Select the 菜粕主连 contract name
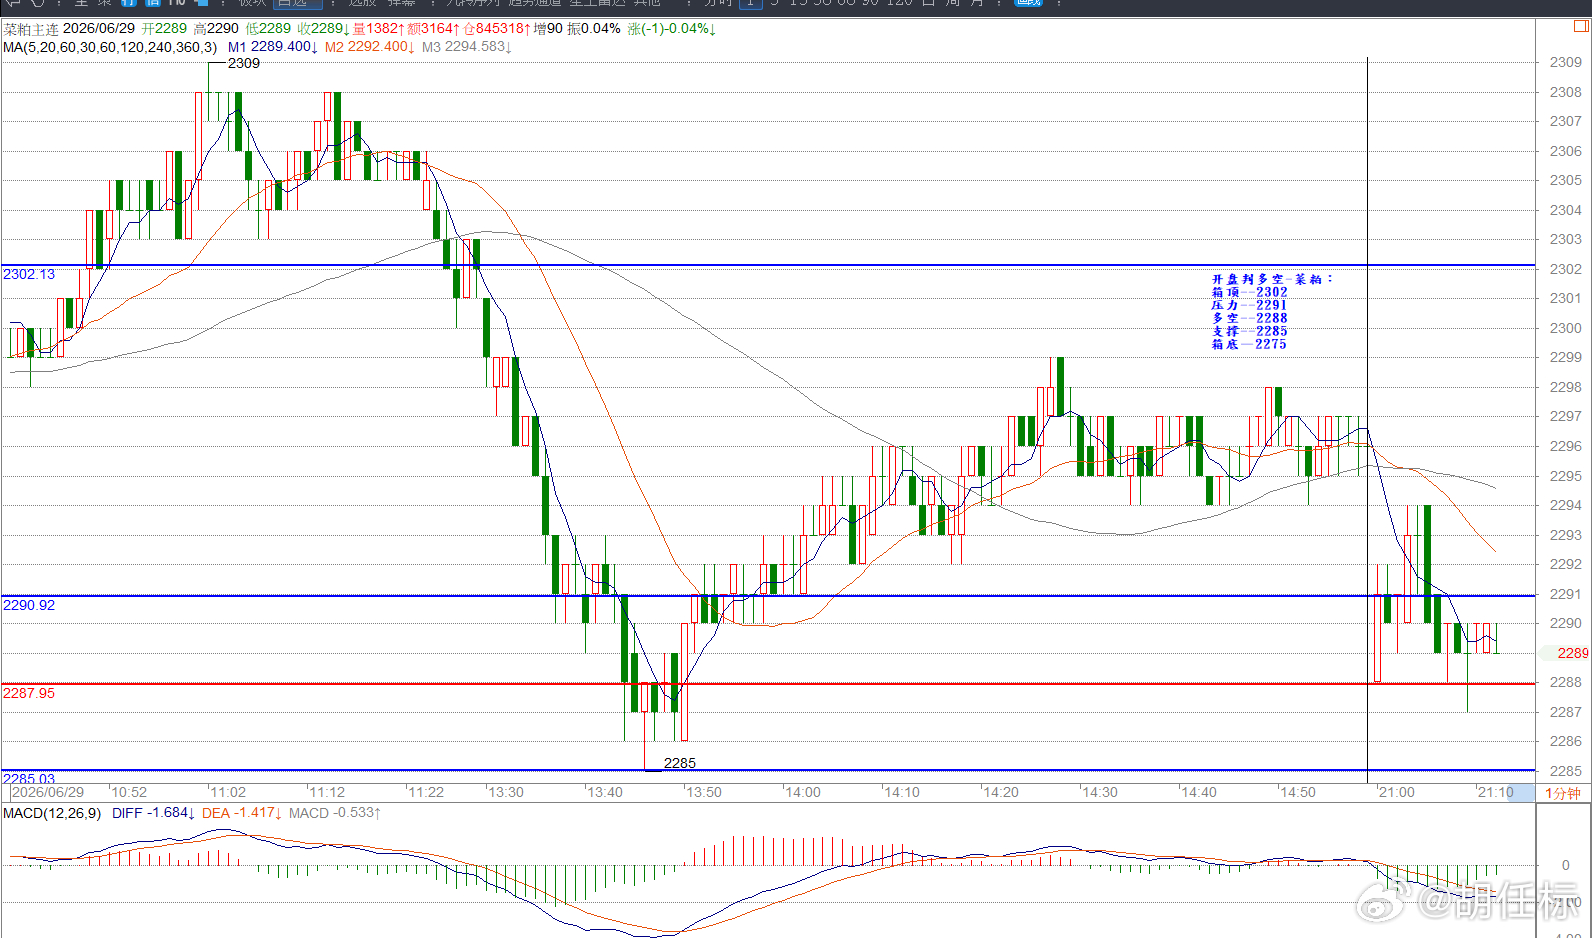This screenshot has height=938, width=1592. click(30, 29)
